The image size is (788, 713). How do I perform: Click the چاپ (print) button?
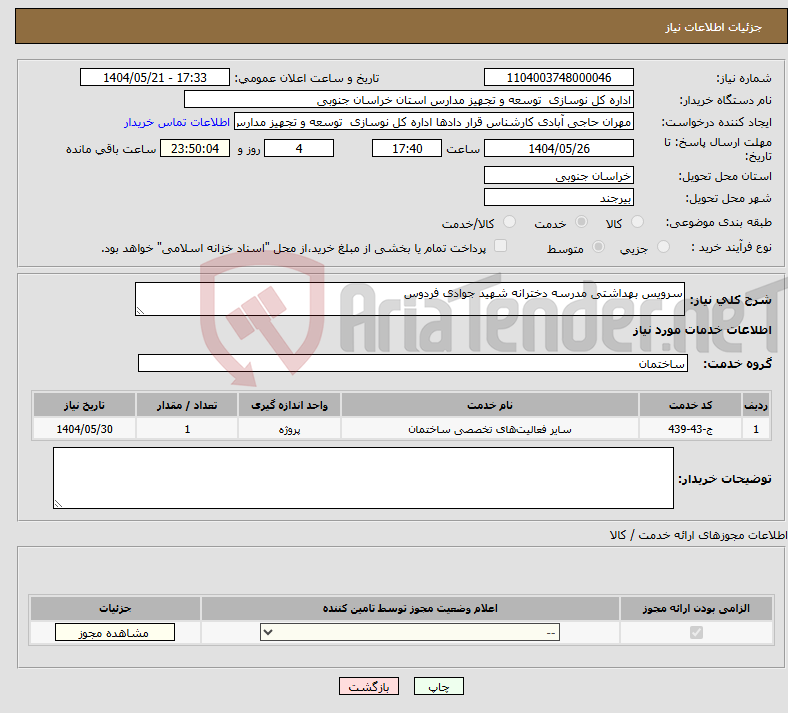click(x=446, y=687)
